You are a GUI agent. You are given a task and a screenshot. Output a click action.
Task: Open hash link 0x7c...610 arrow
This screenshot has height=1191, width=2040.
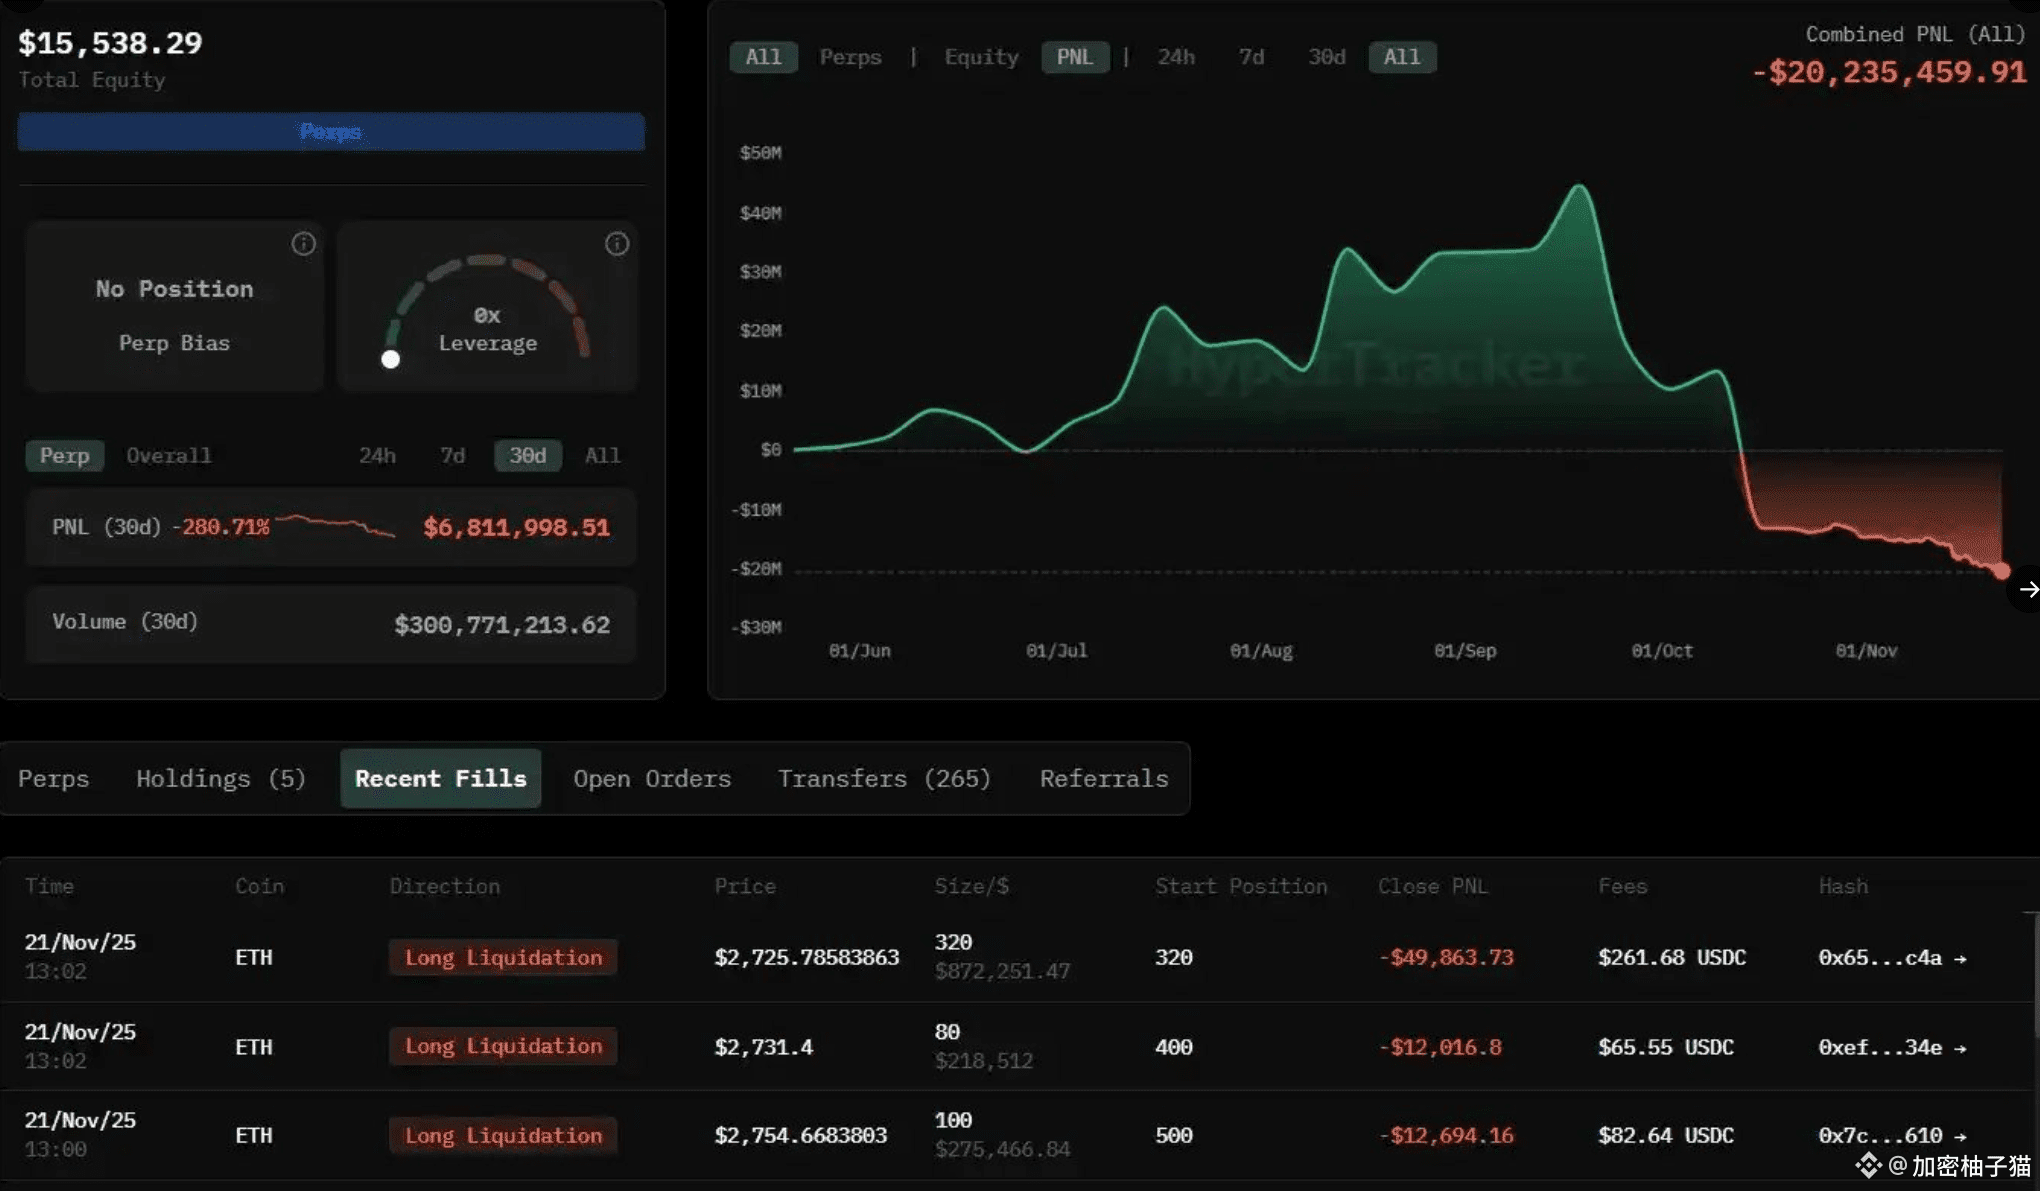point(1960,1136)
